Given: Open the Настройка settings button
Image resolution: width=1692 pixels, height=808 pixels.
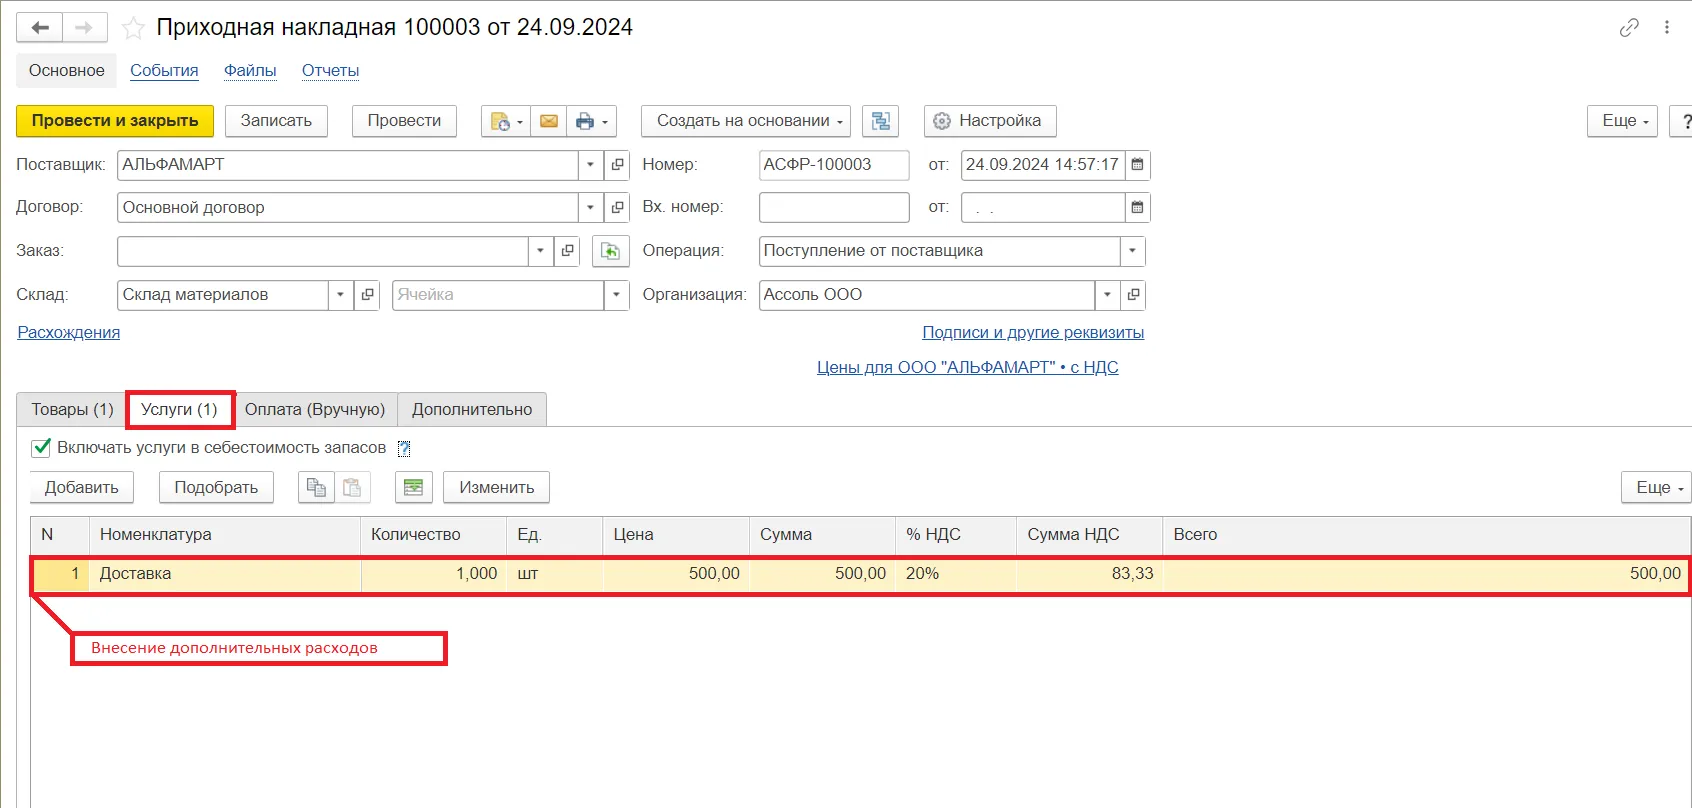Looking at the screenshot, I should tap(990, 121).
